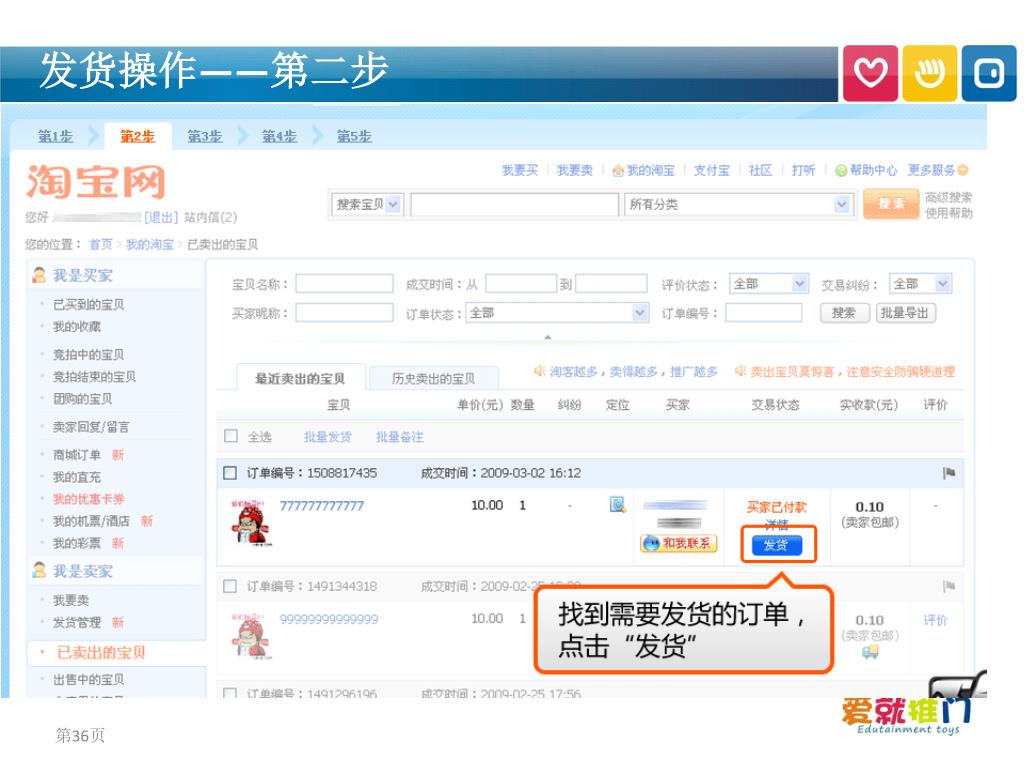Open 我的优惠卡券 in the sidebar
The height and width of the screenshot is (768, 1024).
click(89, 499)
